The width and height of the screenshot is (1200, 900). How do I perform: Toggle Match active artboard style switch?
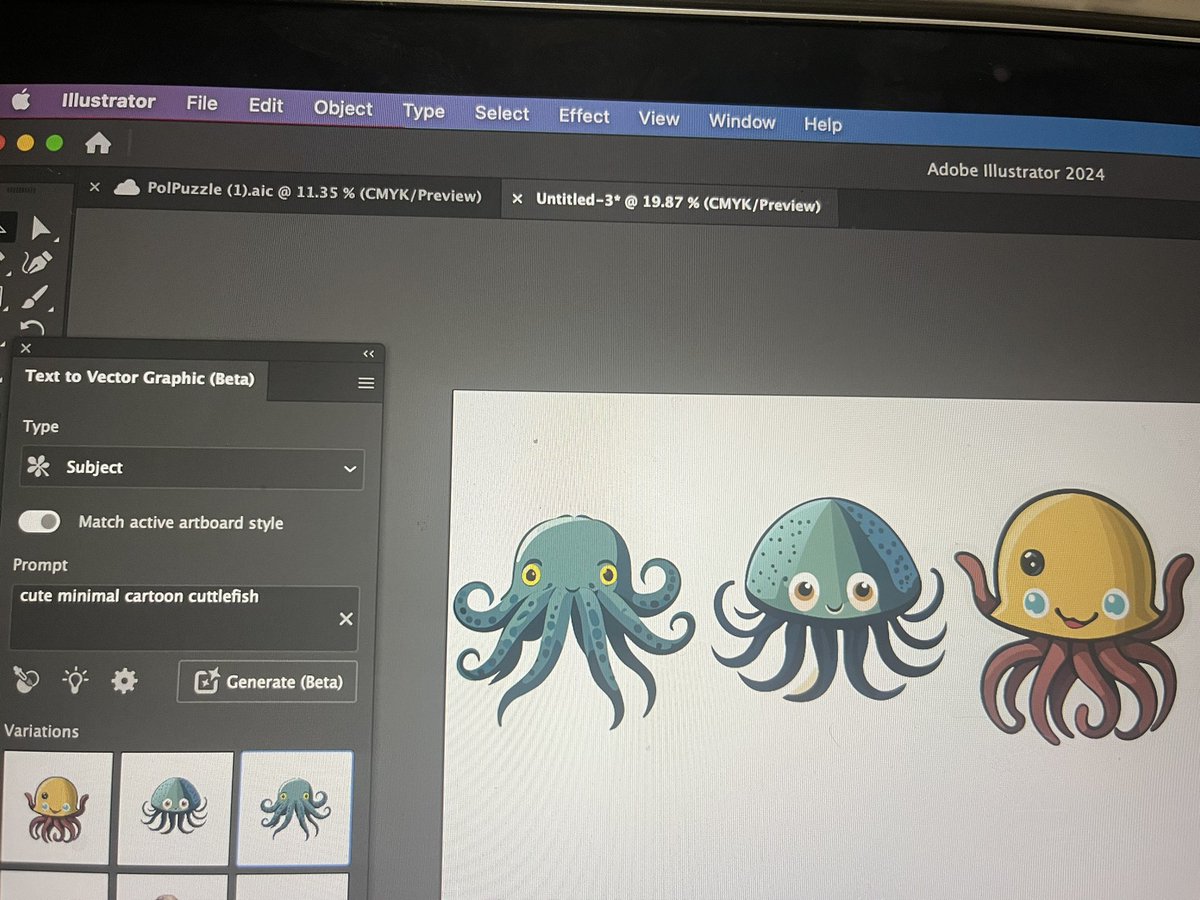pyautogui.click(x=40, y=521)
